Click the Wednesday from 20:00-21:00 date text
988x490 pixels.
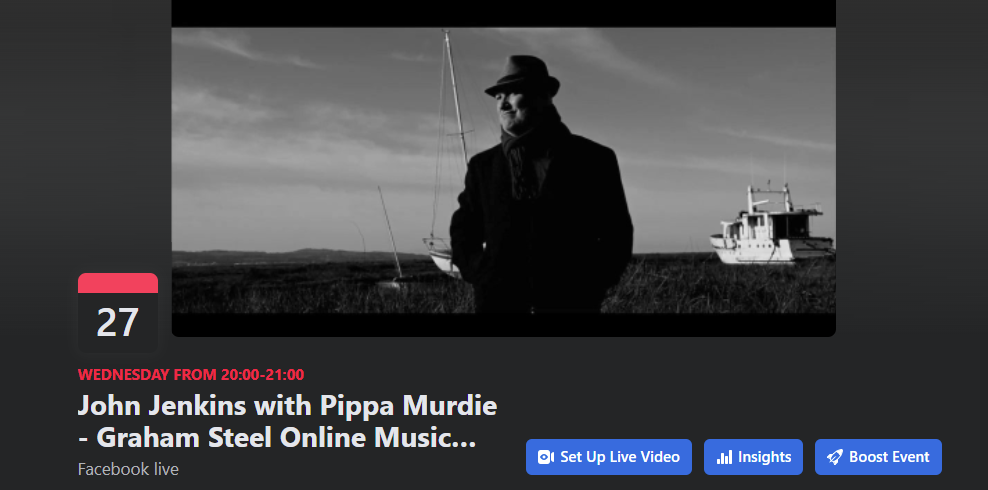[x=191, y=375]
